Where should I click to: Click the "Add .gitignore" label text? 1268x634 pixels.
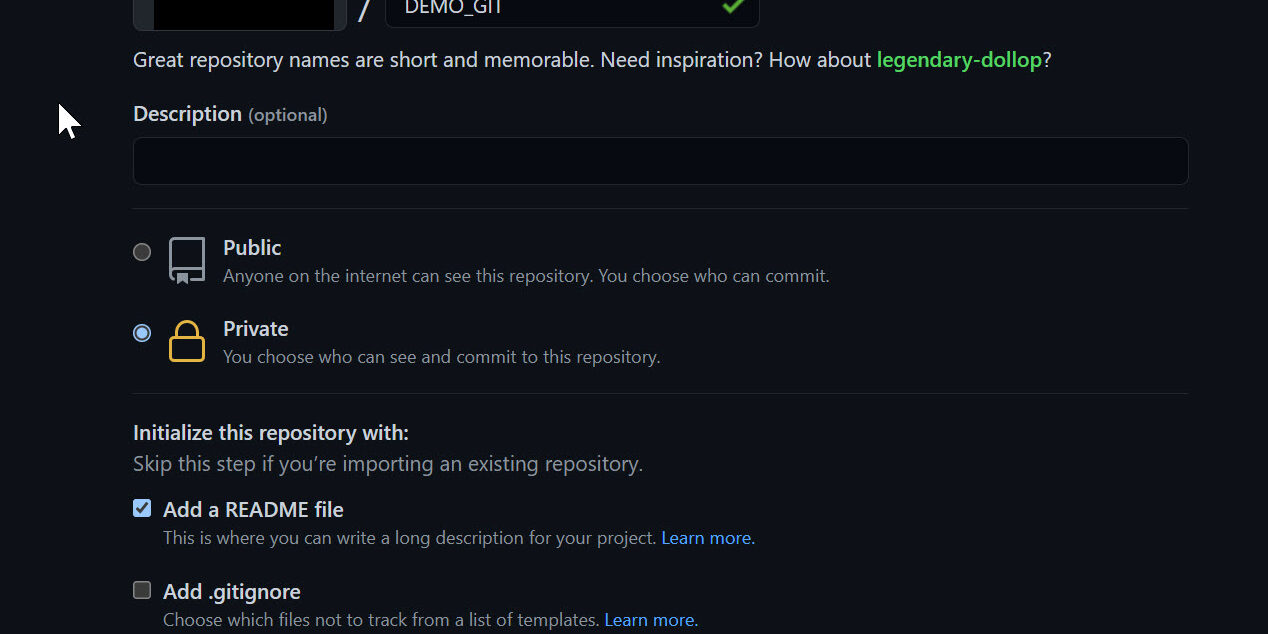tap(232, 592)
